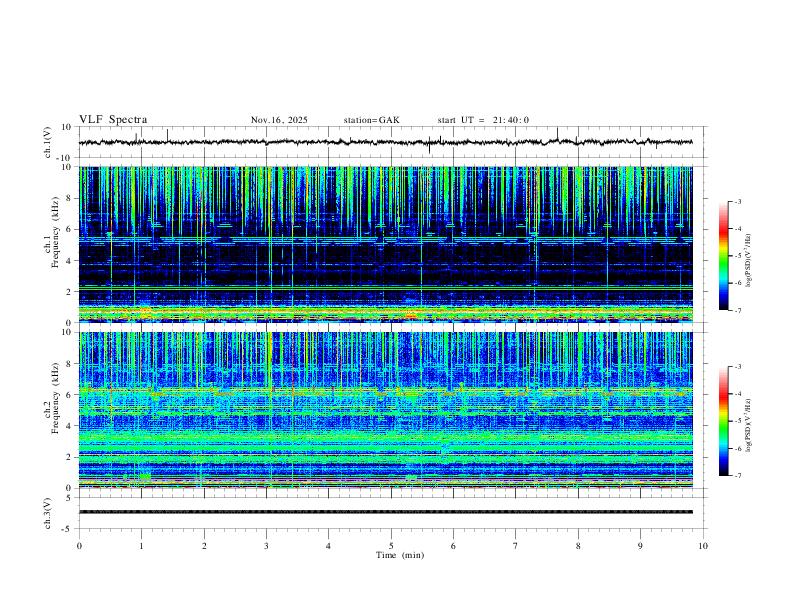
Task: Click time axis tick label "6"
Action: coord(454,546)
